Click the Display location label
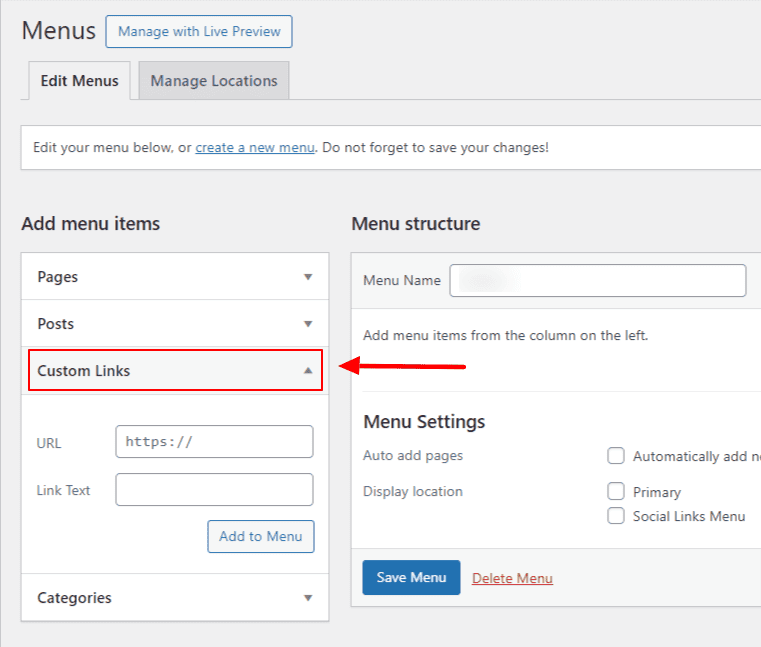 413,492
